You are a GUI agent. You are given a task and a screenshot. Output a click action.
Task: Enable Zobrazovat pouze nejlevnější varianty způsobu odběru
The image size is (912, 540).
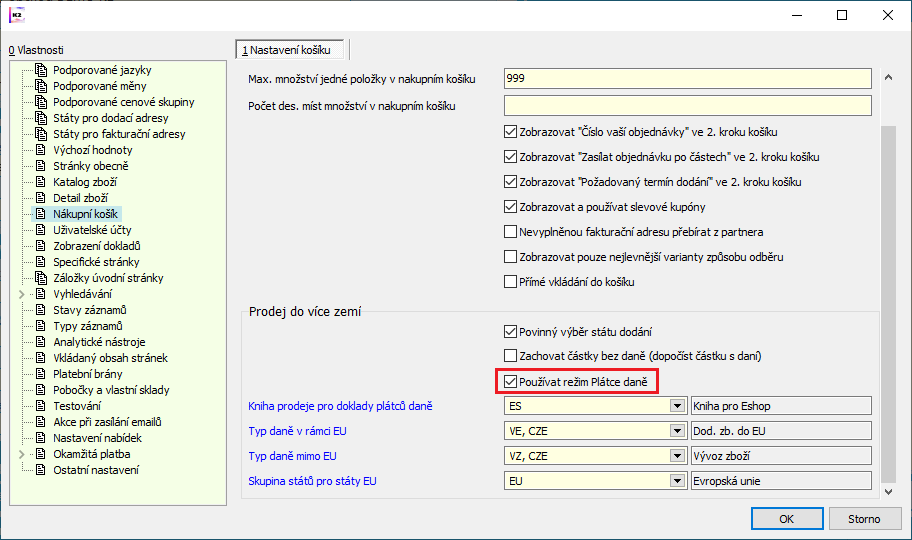(510, 257)
